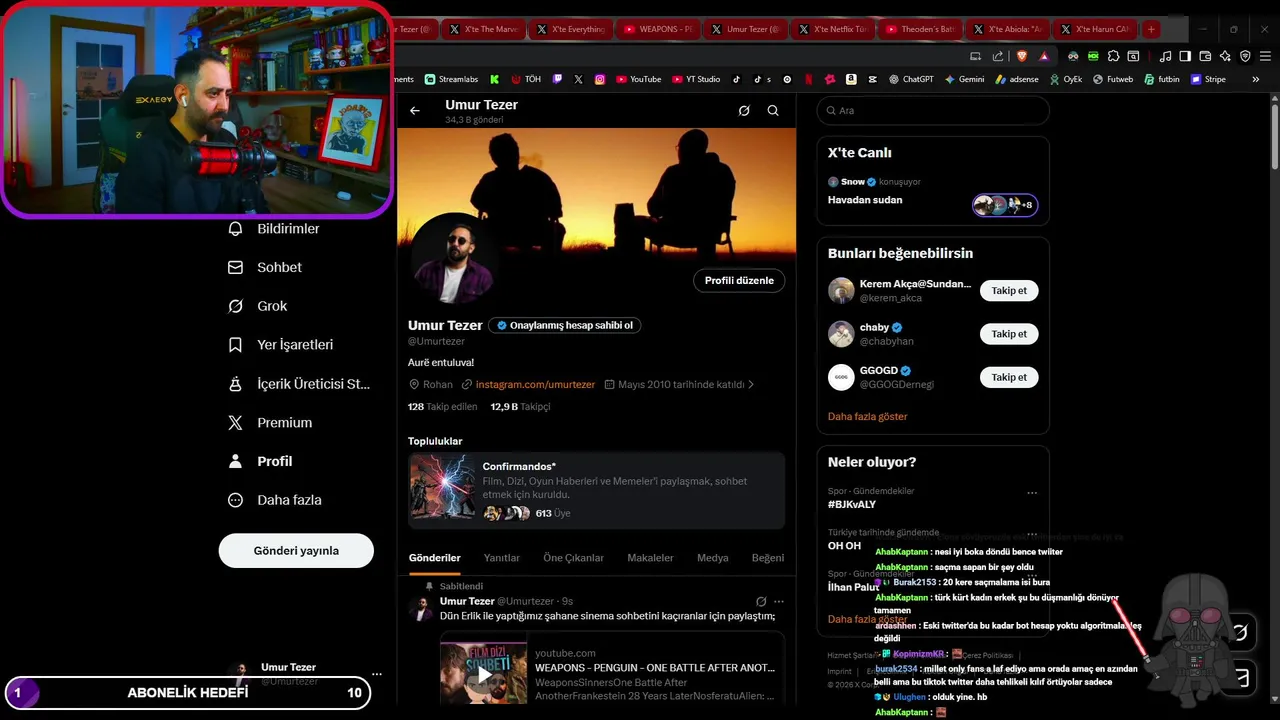
Task: Focus the Ara search field
Action: (x=933, y=111)
